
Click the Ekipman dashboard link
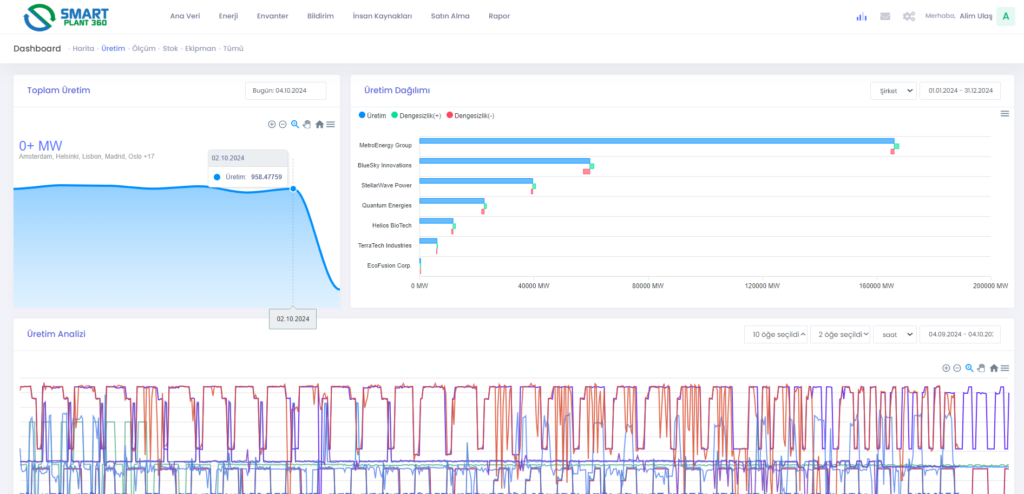pyautogui.click(x=199, y=48)
